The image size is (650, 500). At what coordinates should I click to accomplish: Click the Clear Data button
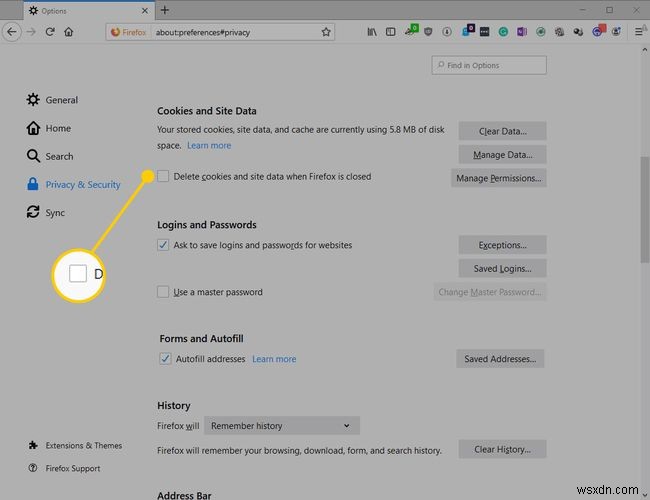[502, 131]
